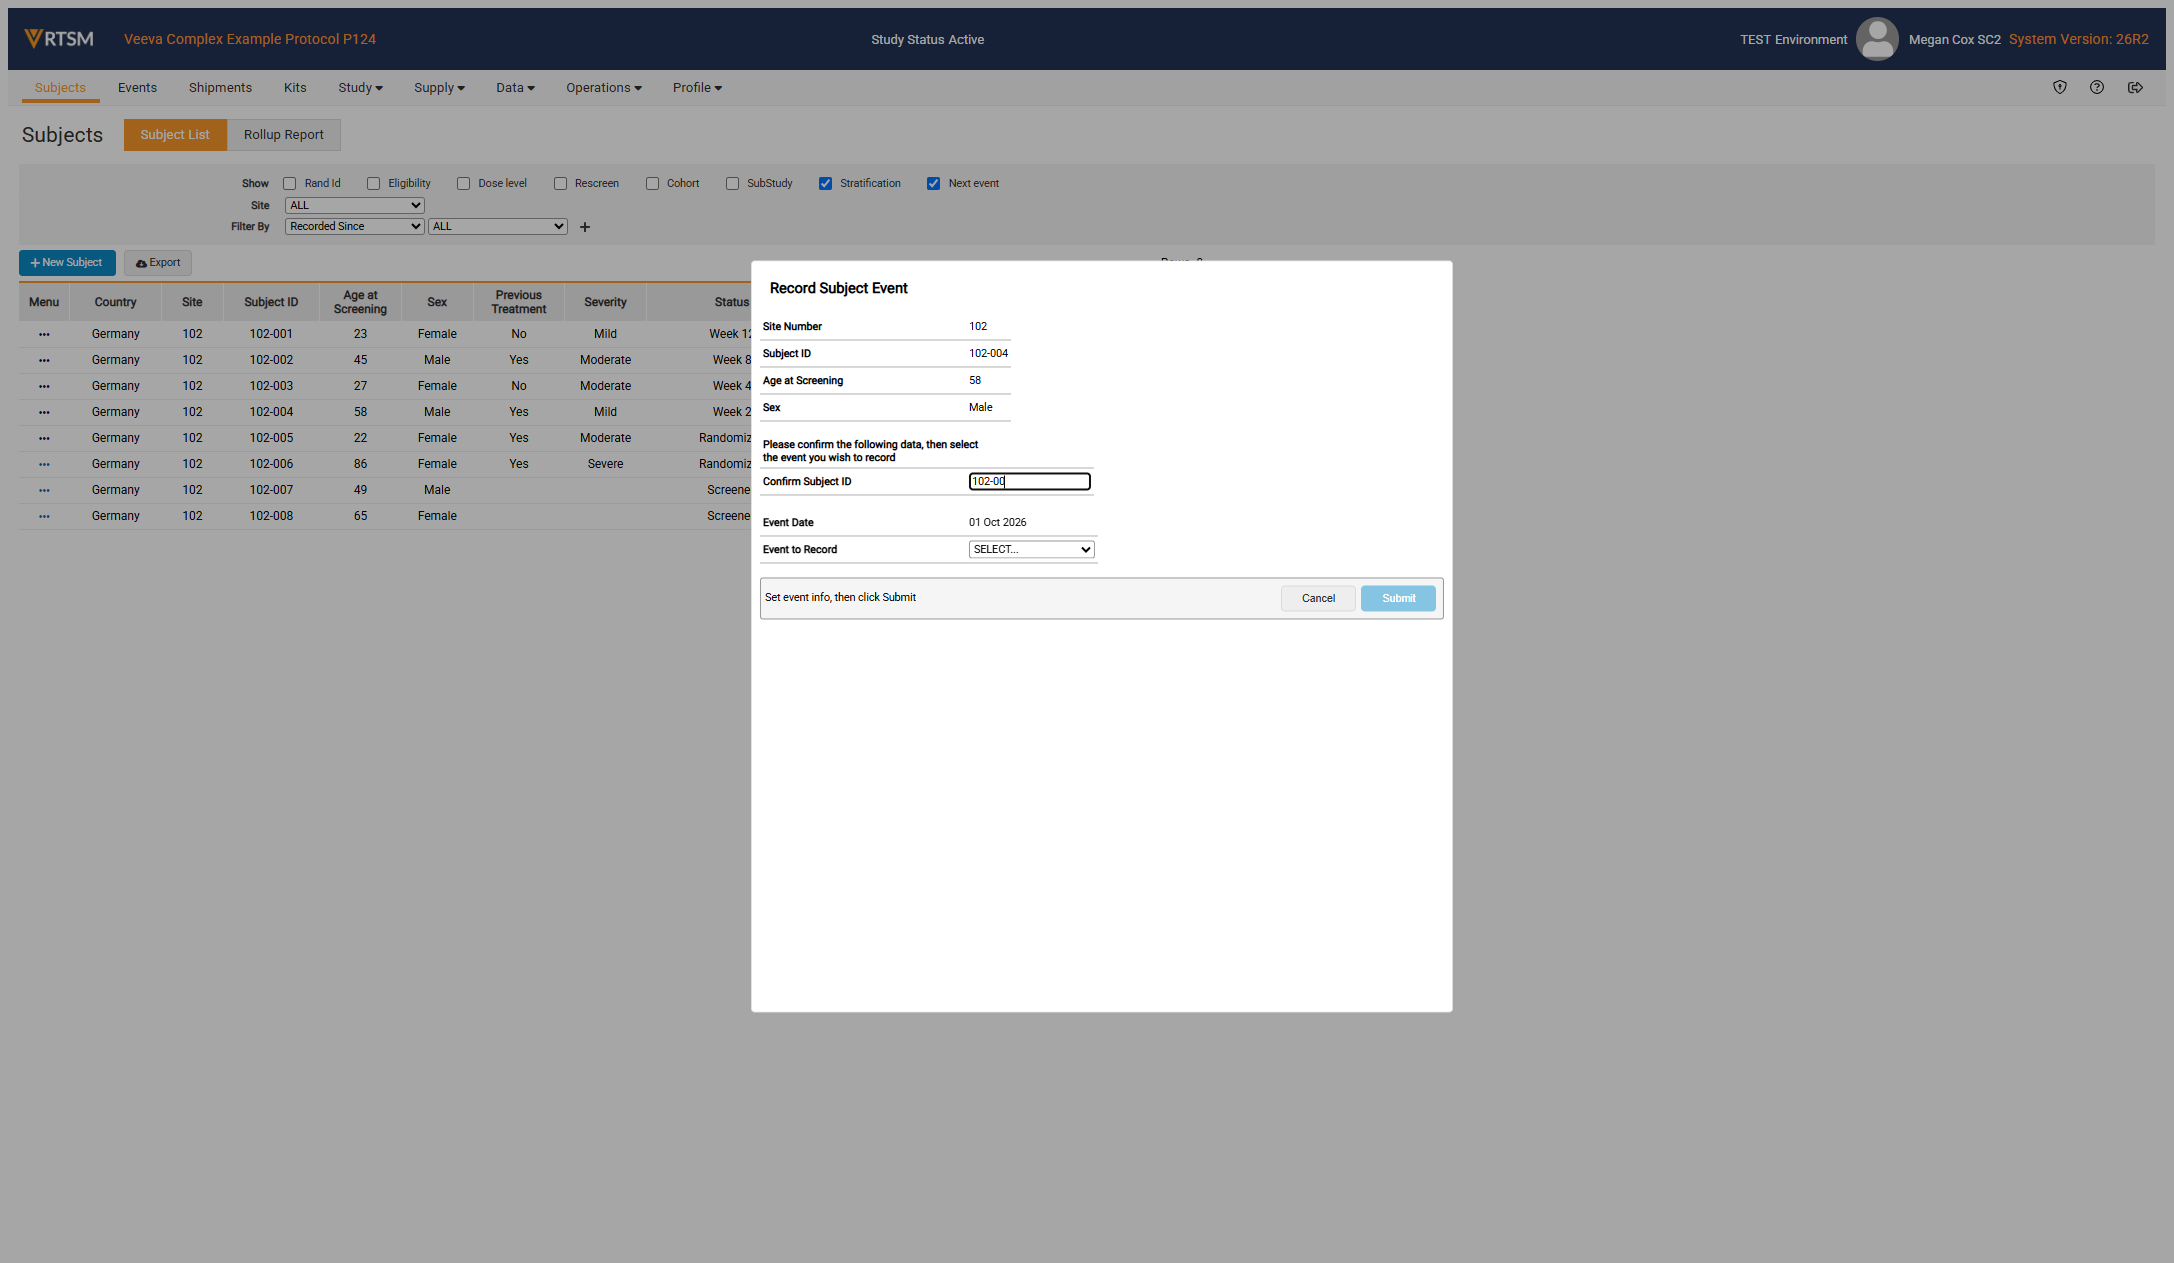Open row menu dots for subject 102-004
Screen dimensions: 2174x1263
(x=44, y=412)
